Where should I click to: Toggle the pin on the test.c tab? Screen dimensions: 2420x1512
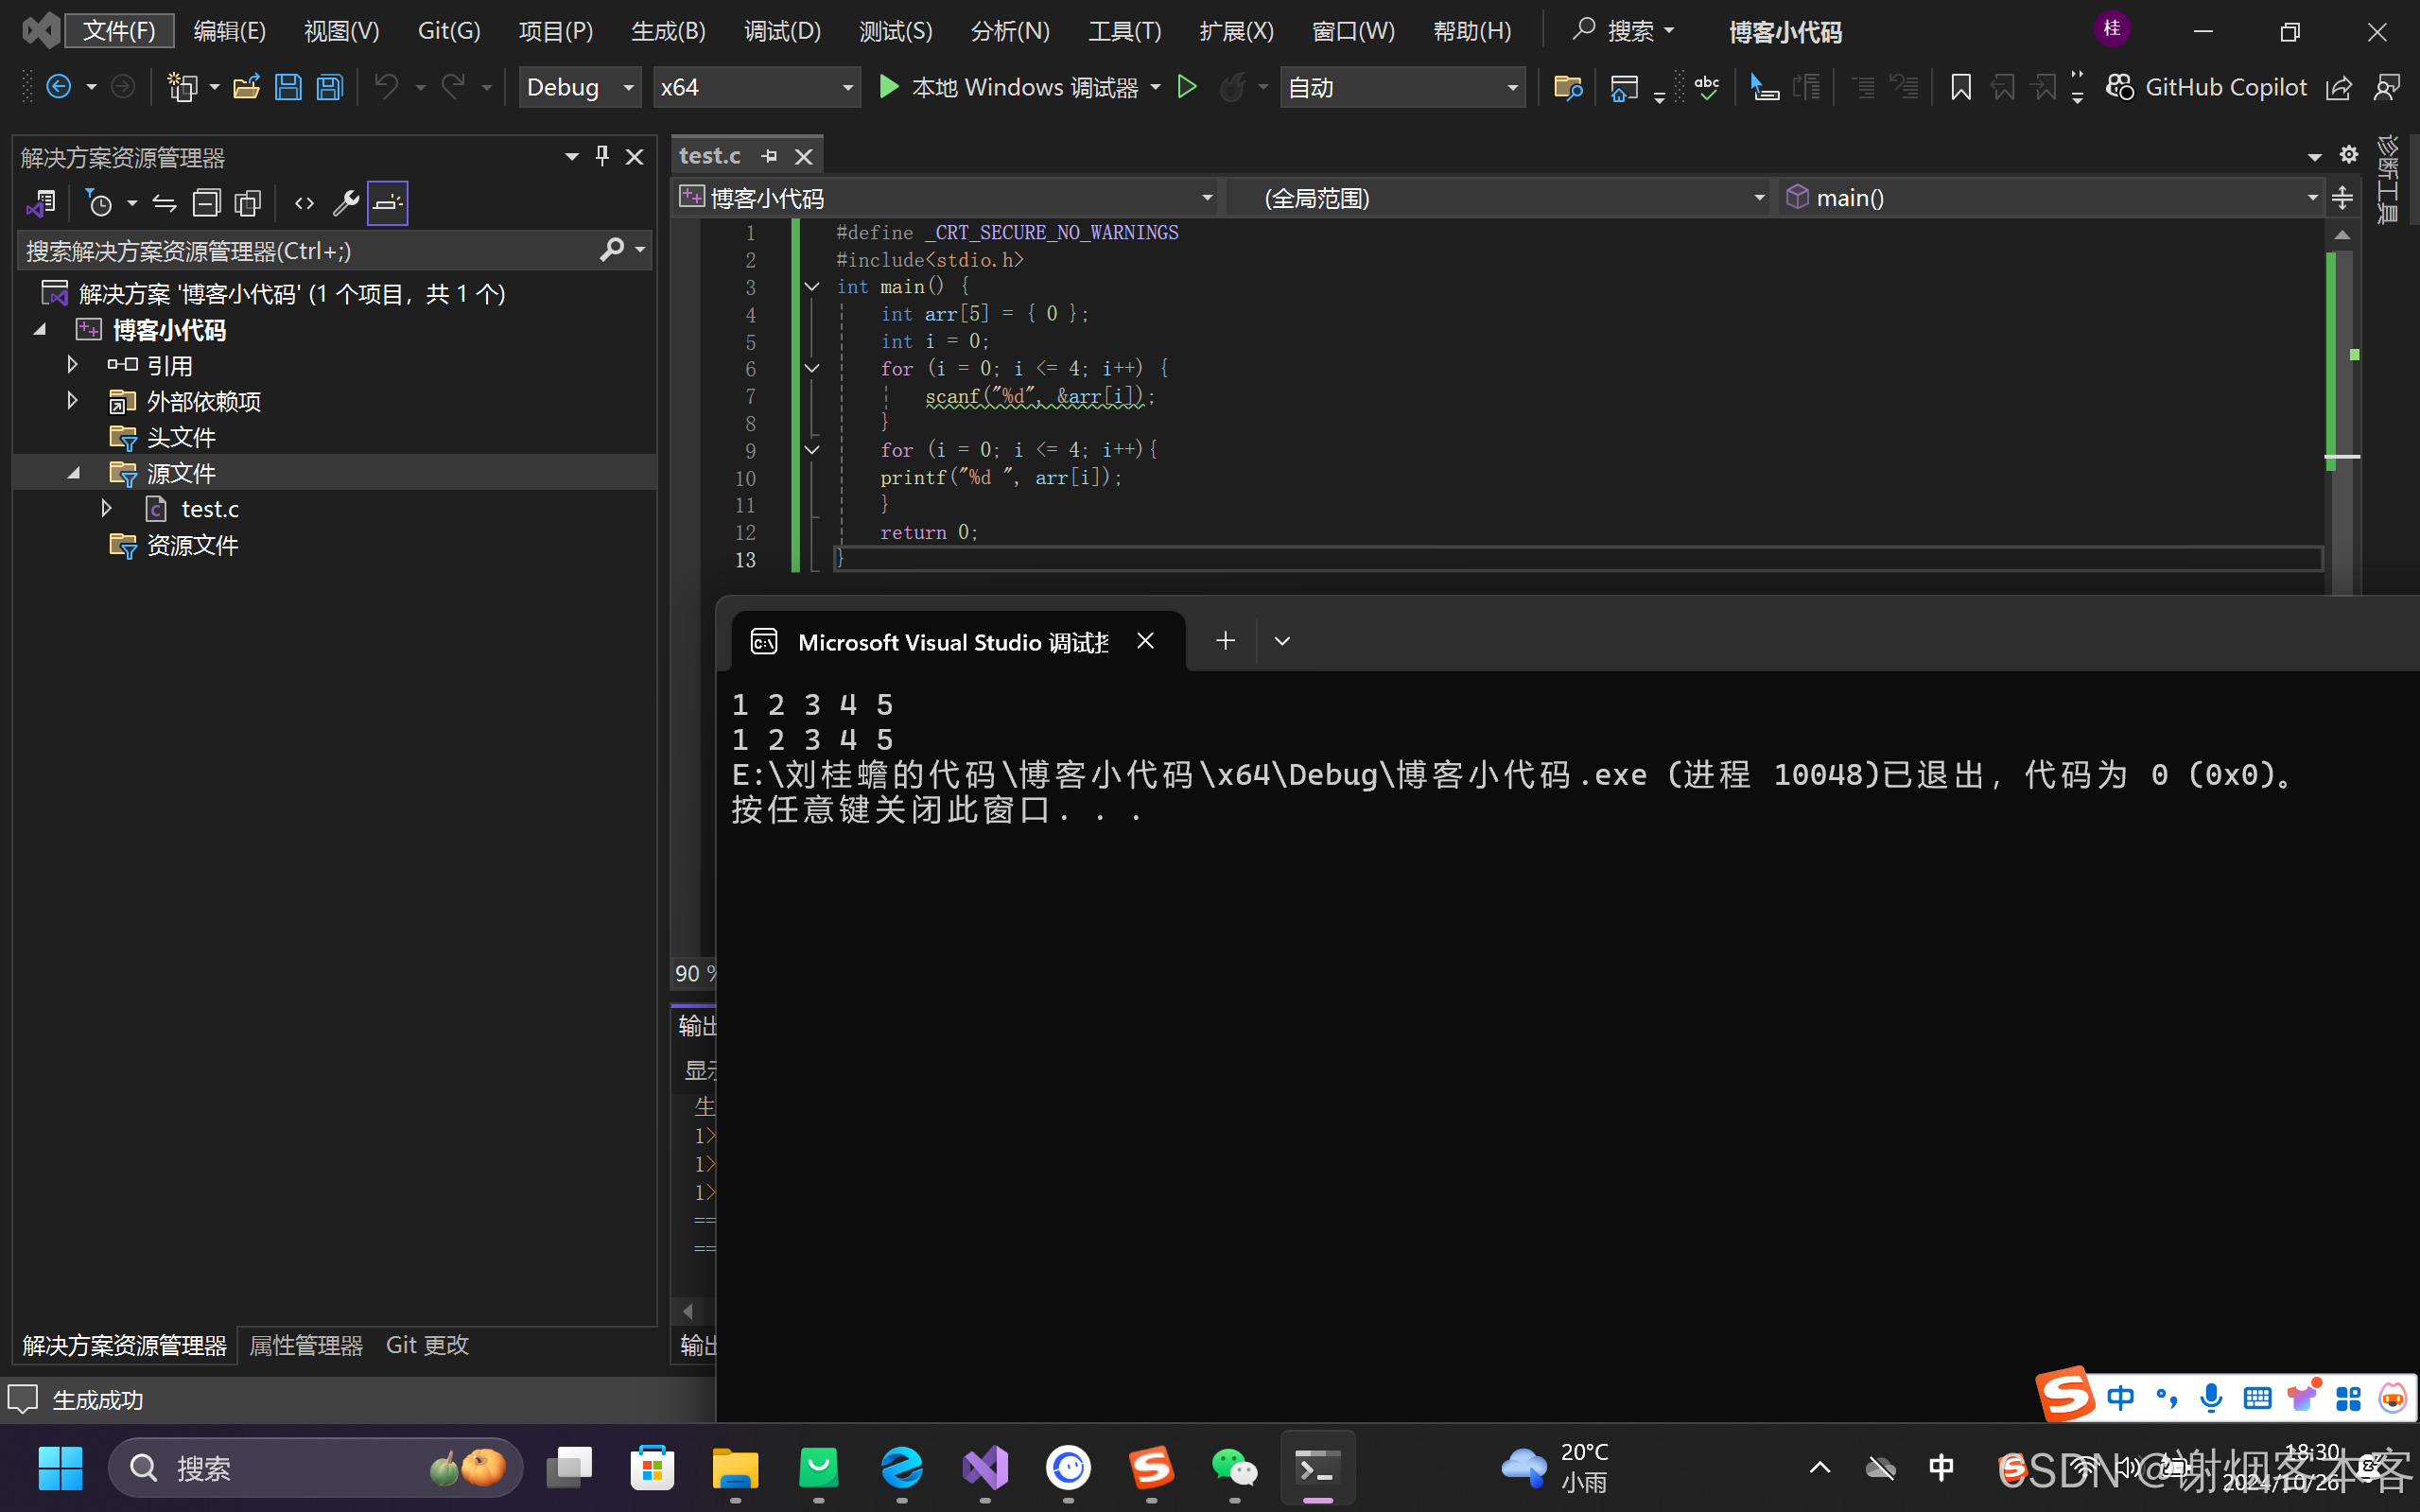[x=769, y=157]
